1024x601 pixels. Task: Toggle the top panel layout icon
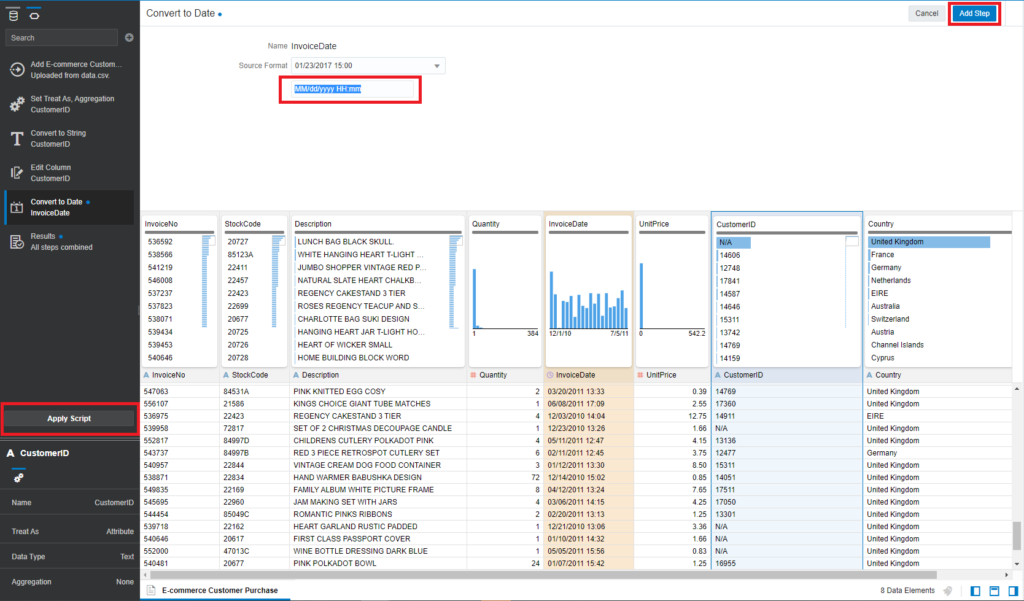(994, 591)
